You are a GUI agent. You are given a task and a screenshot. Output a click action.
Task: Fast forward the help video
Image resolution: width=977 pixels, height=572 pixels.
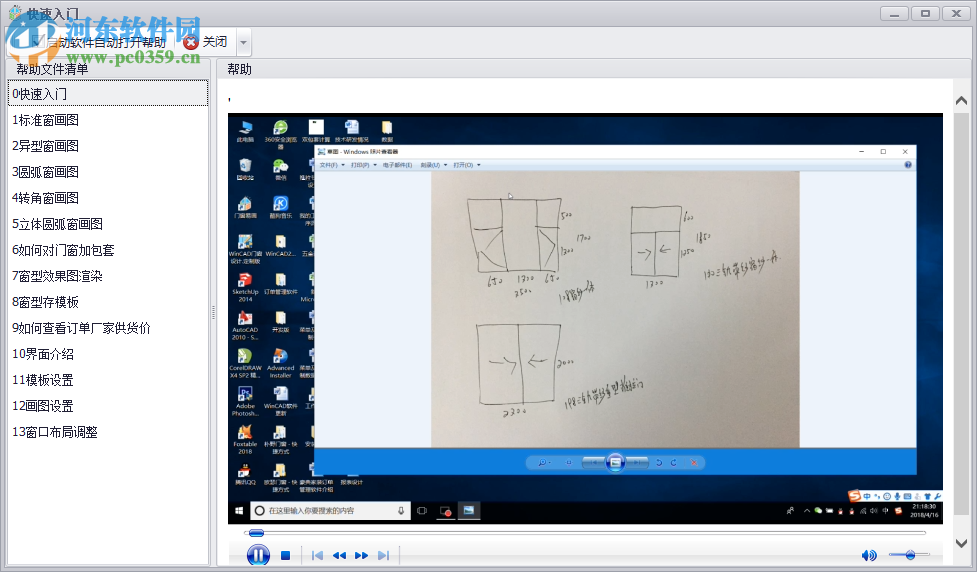click(361, 555)
